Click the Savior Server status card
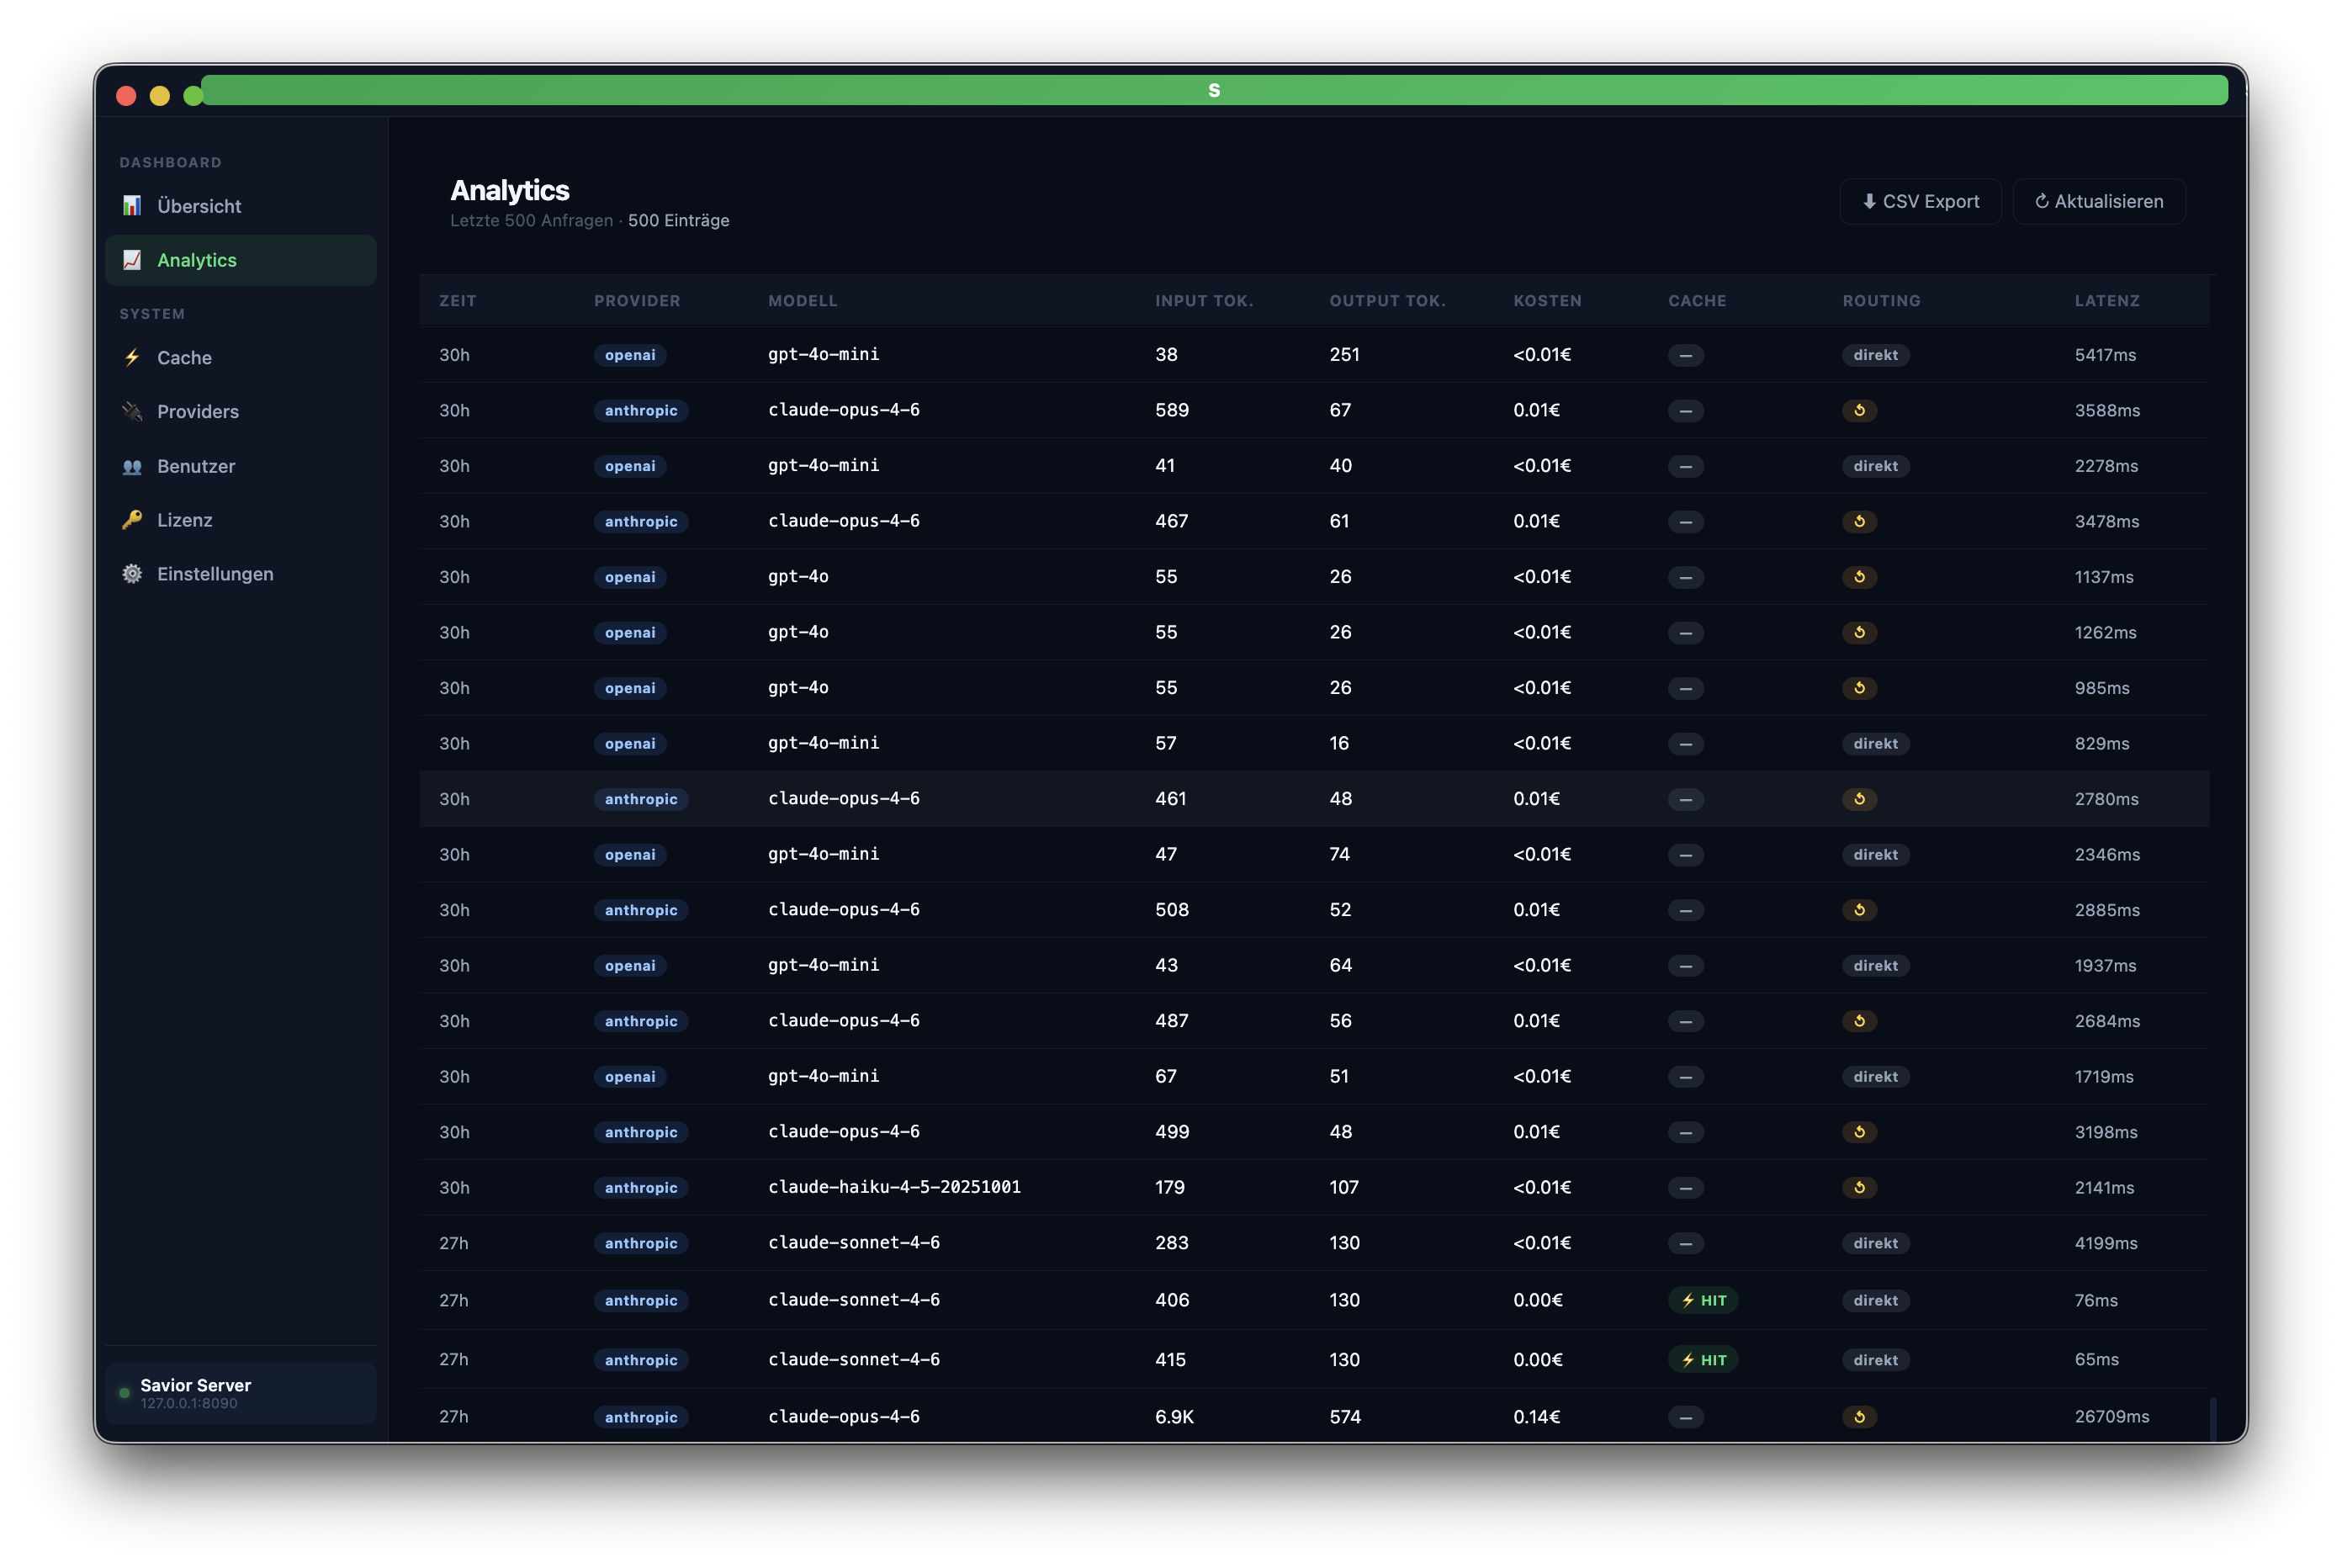The height and width of the screenshot is (1568, 2342). pyautogui.click(x=240, y=1392)
